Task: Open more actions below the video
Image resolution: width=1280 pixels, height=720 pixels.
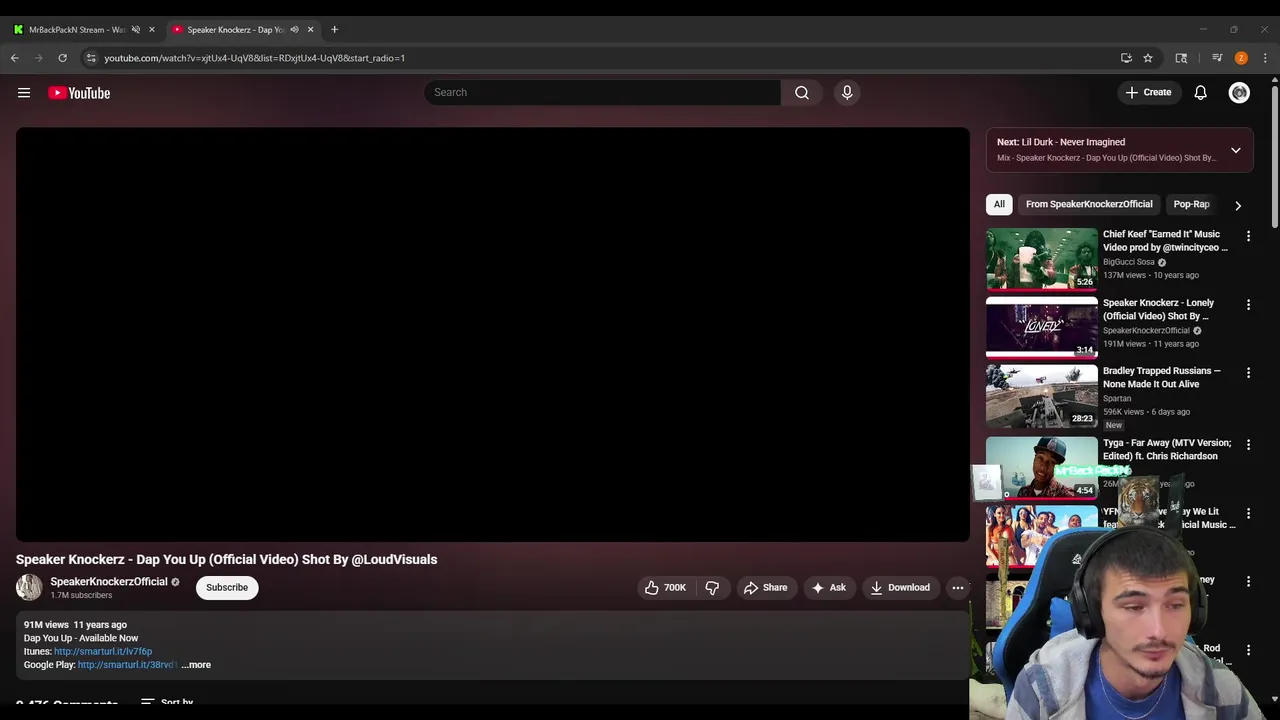Action: (957, 587)
